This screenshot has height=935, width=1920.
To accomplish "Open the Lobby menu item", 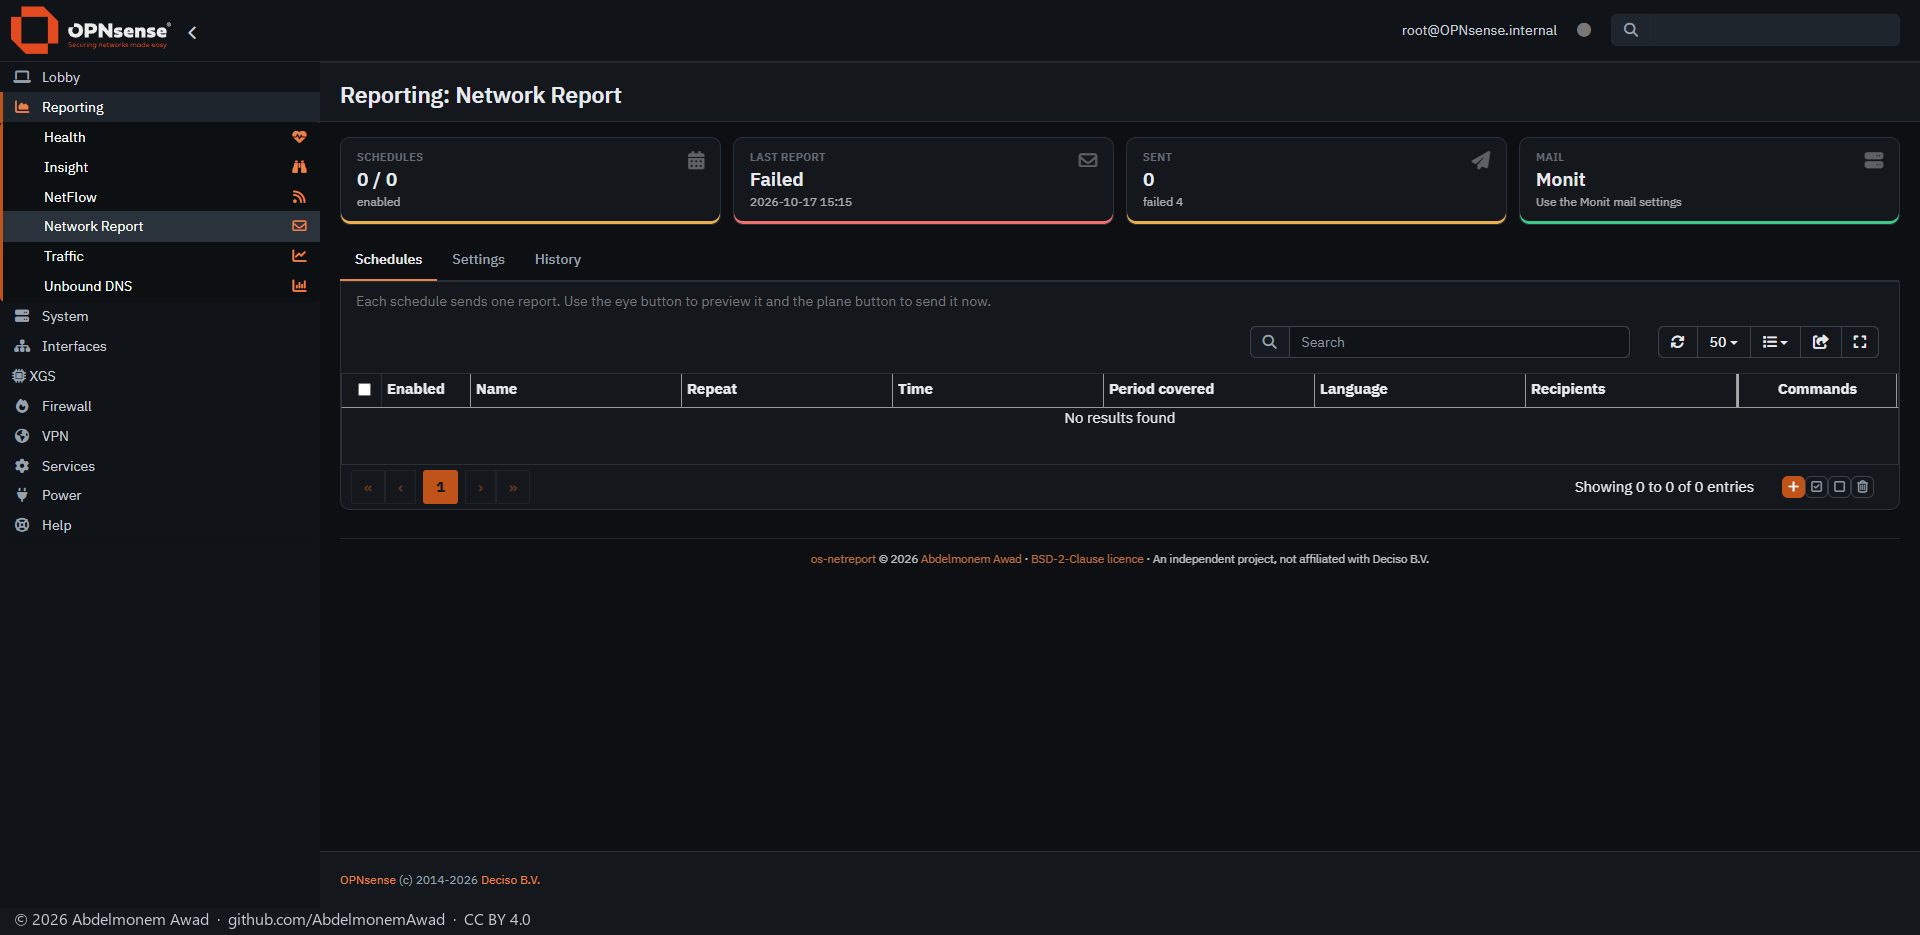I will pos(160,77).
